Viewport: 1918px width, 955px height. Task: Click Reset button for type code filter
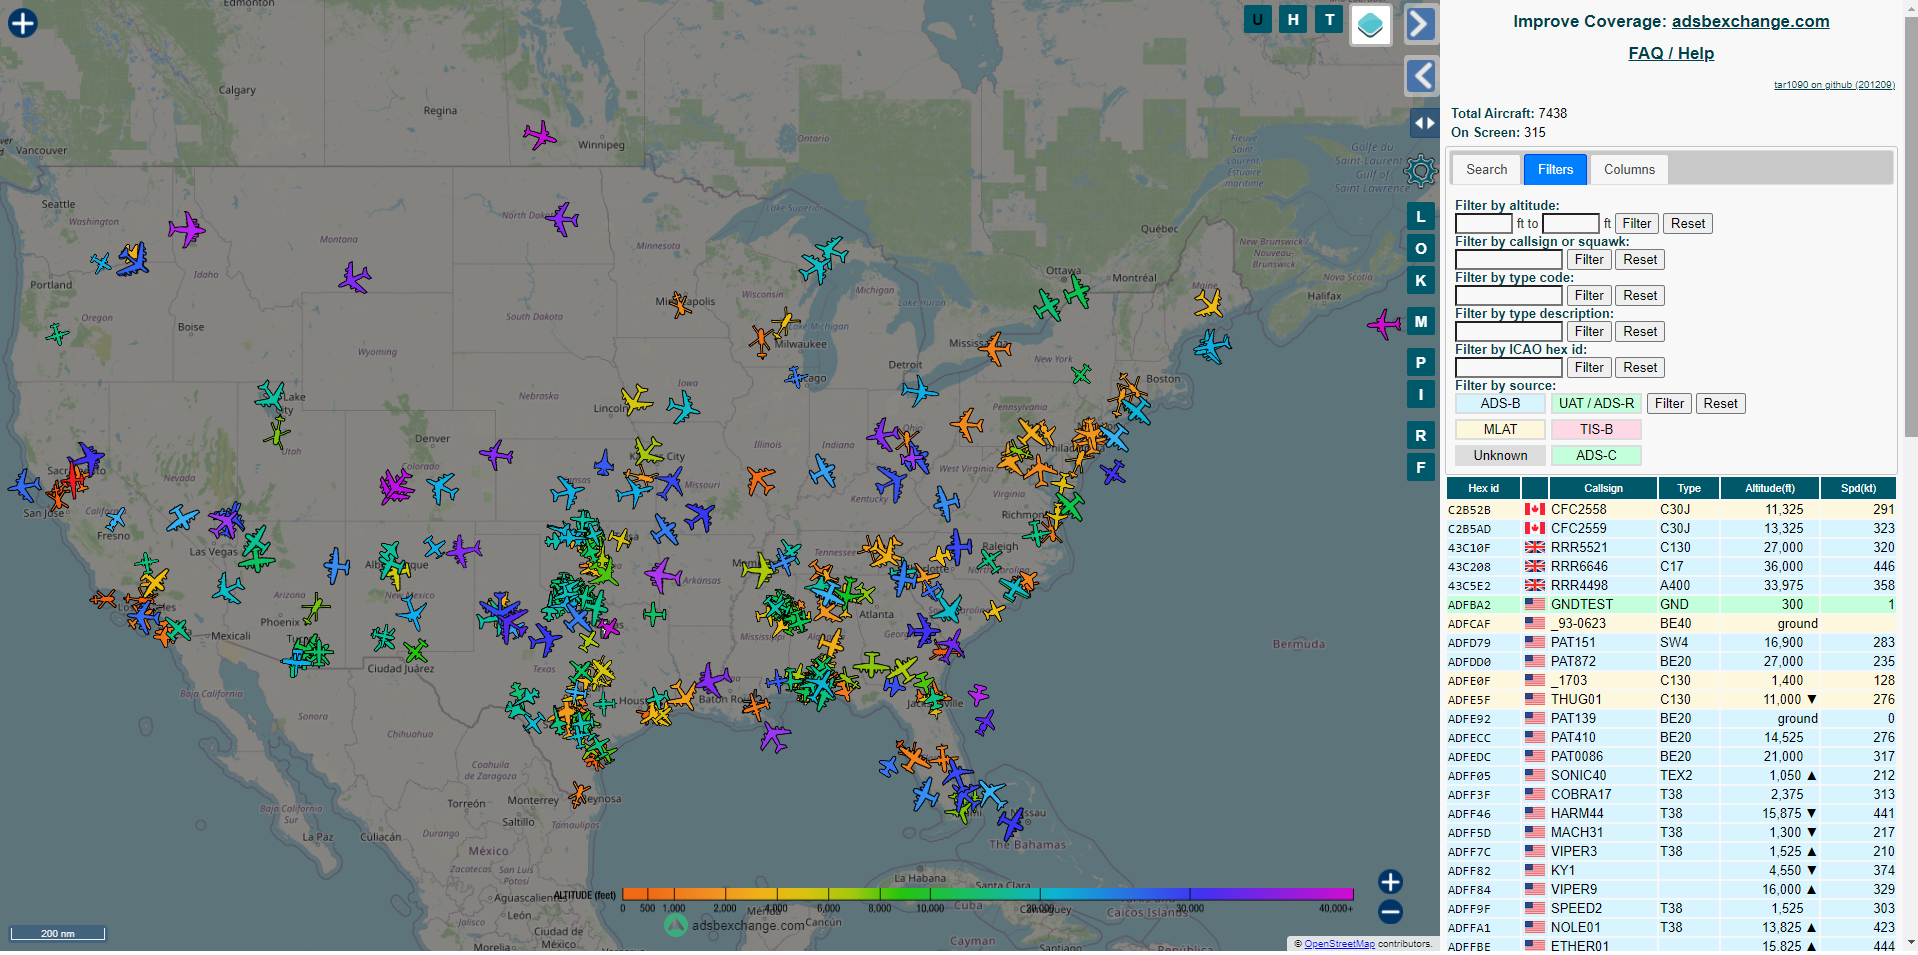(1640, 295)
